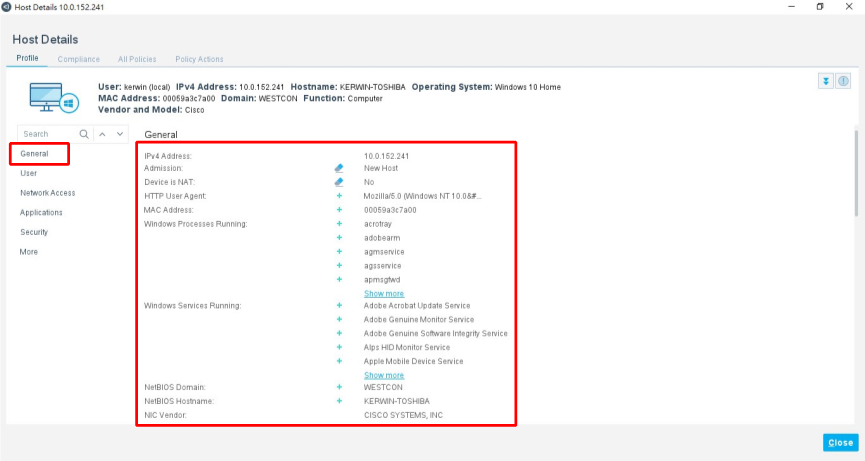Image resolution: width=865 pixels, height=461 pixels.
Task: Show more Windows Services Running
Action: click(384, 375)
